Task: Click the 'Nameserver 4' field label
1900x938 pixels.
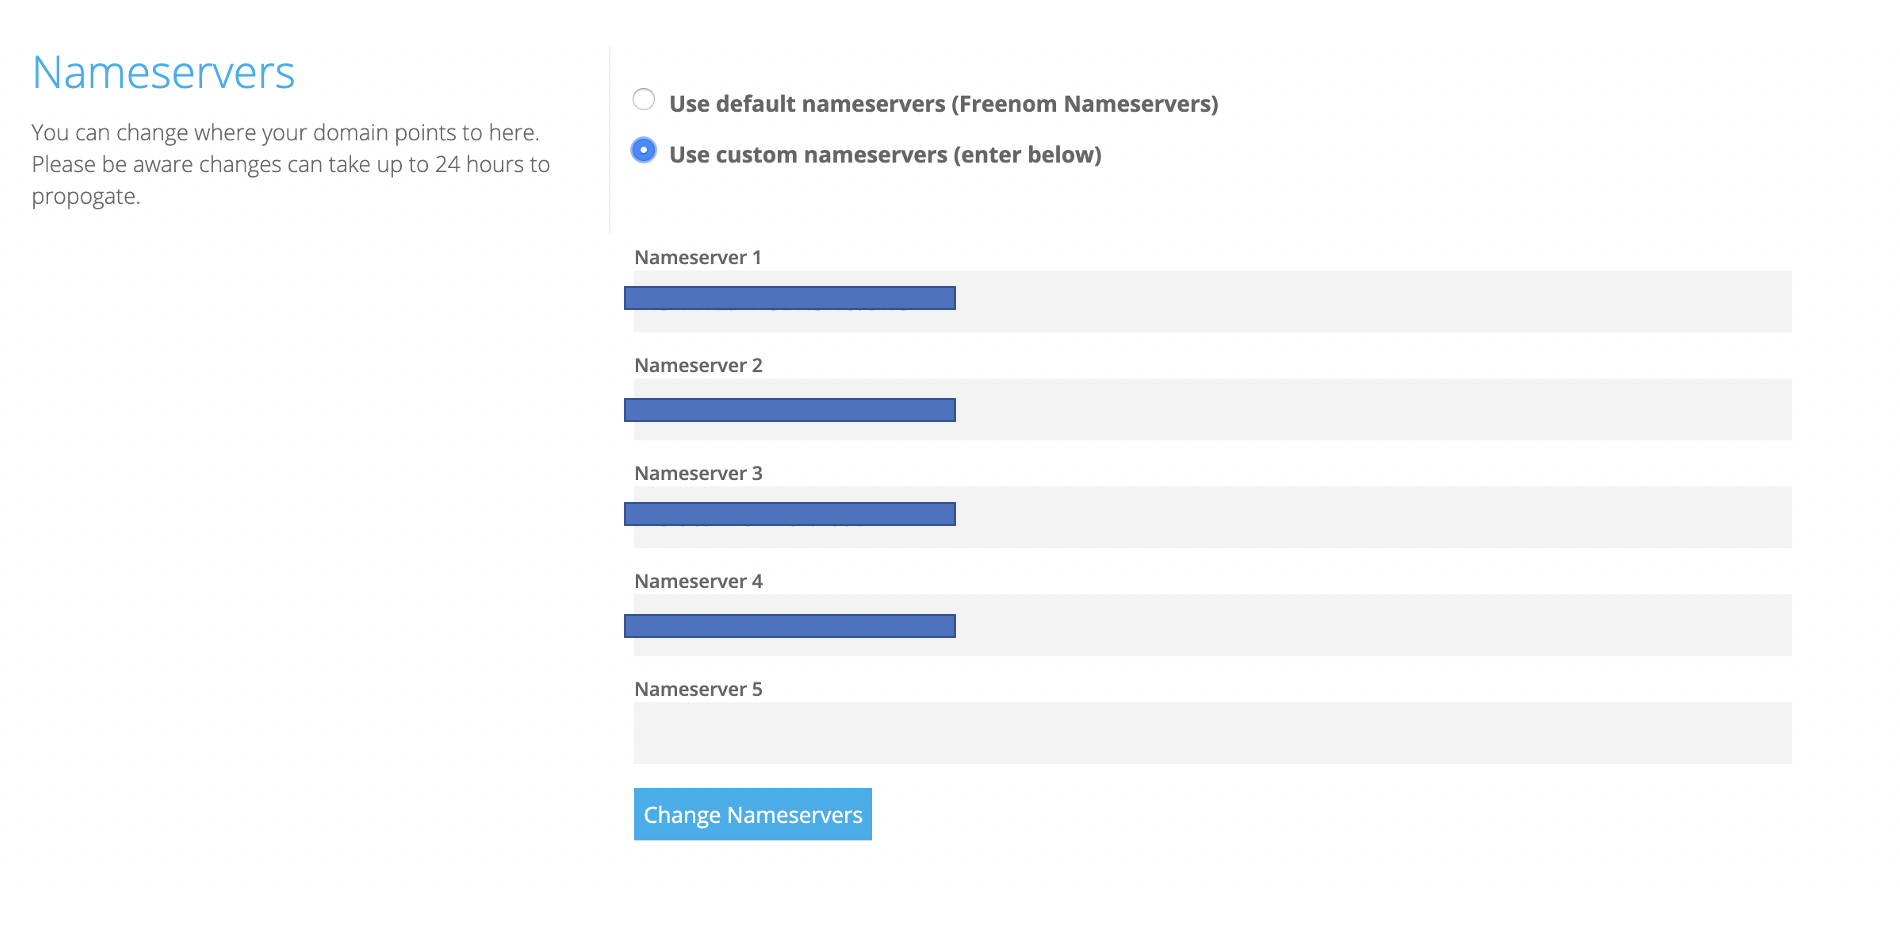Action: (x=698, y=582)
